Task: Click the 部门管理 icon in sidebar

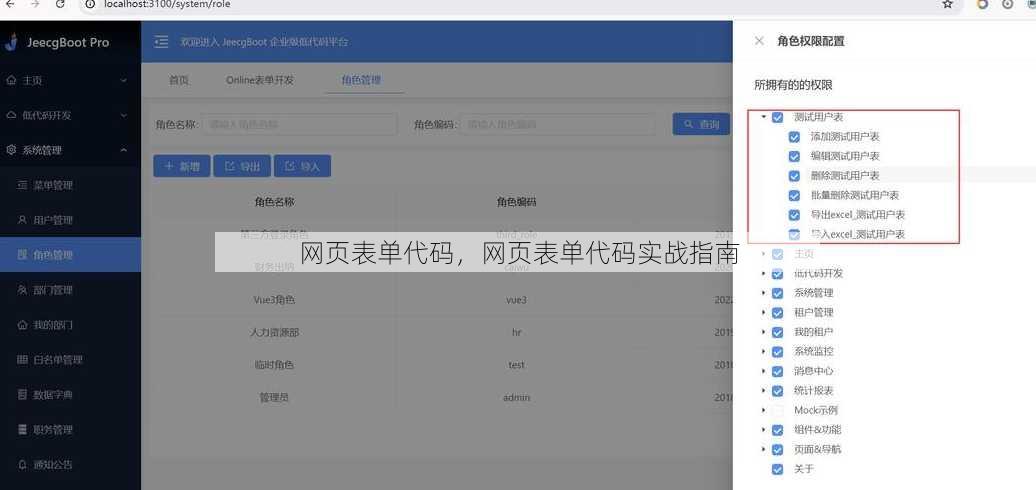Action: 22,290
